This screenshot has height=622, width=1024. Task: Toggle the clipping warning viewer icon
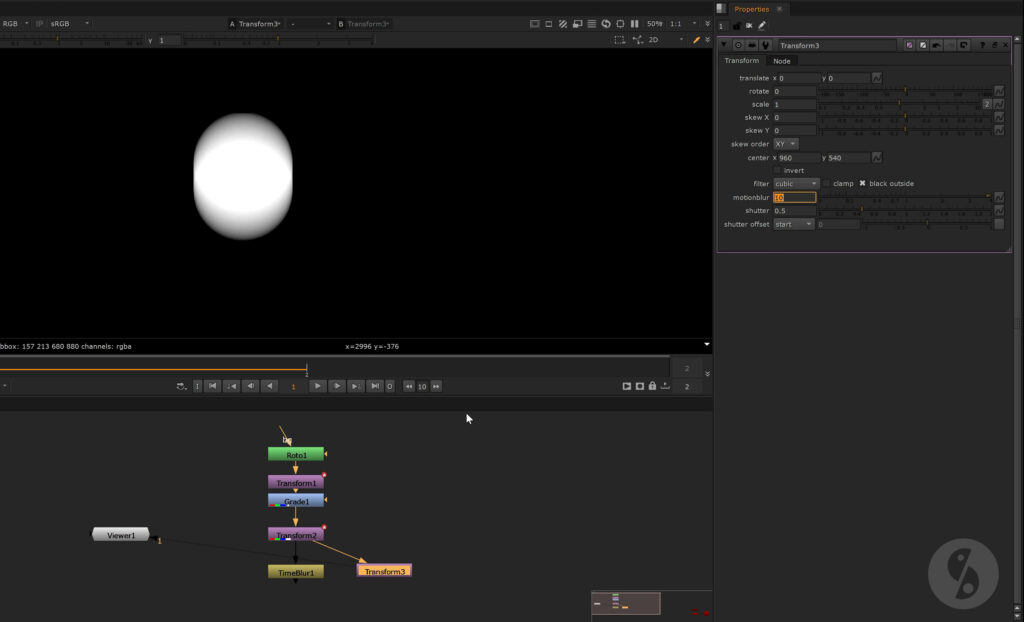535,24
